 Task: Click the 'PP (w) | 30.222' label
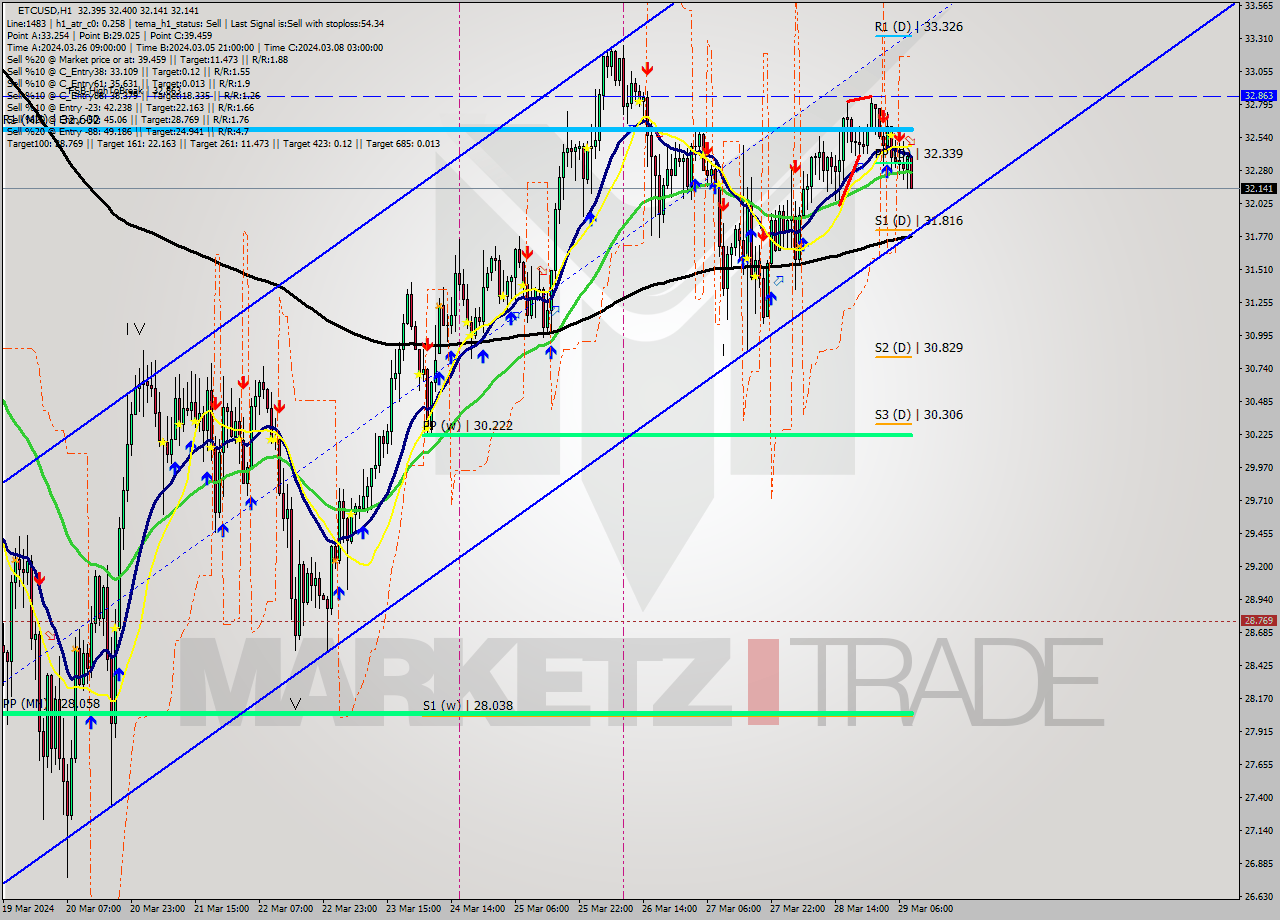click(468, 426)
